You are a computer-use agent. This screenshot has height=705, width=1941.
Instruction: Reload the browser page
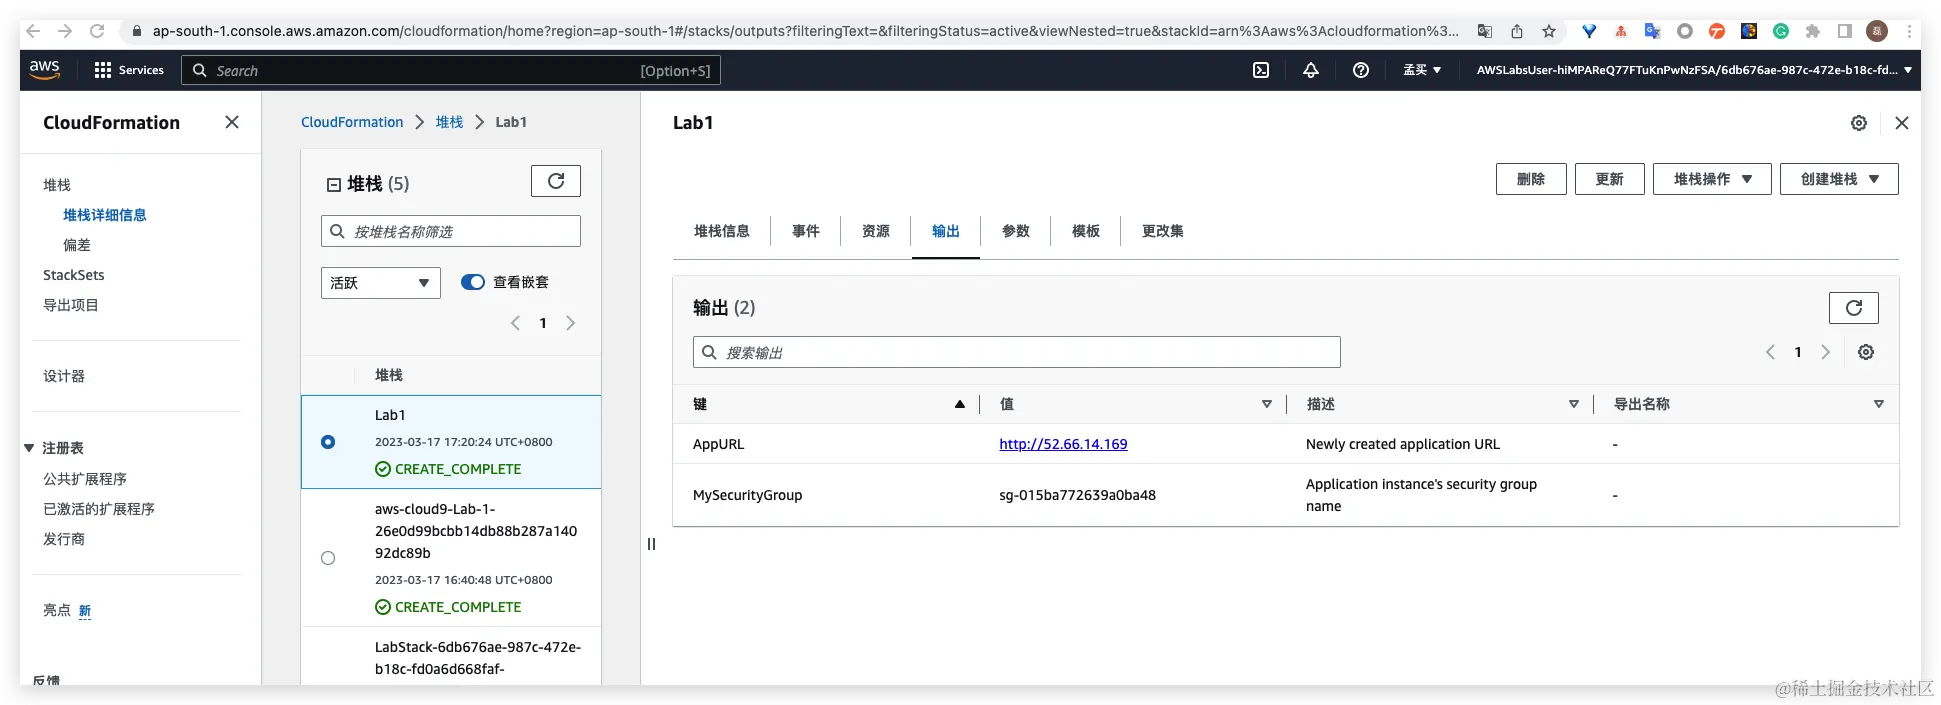point(97,31)
